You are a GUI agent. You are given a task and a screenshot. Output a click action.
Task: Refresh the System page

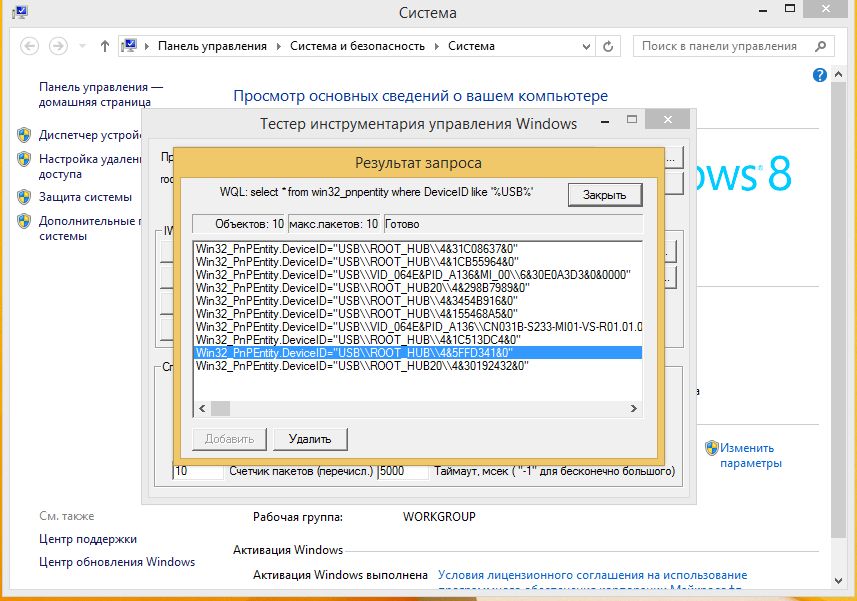point(608,46)
